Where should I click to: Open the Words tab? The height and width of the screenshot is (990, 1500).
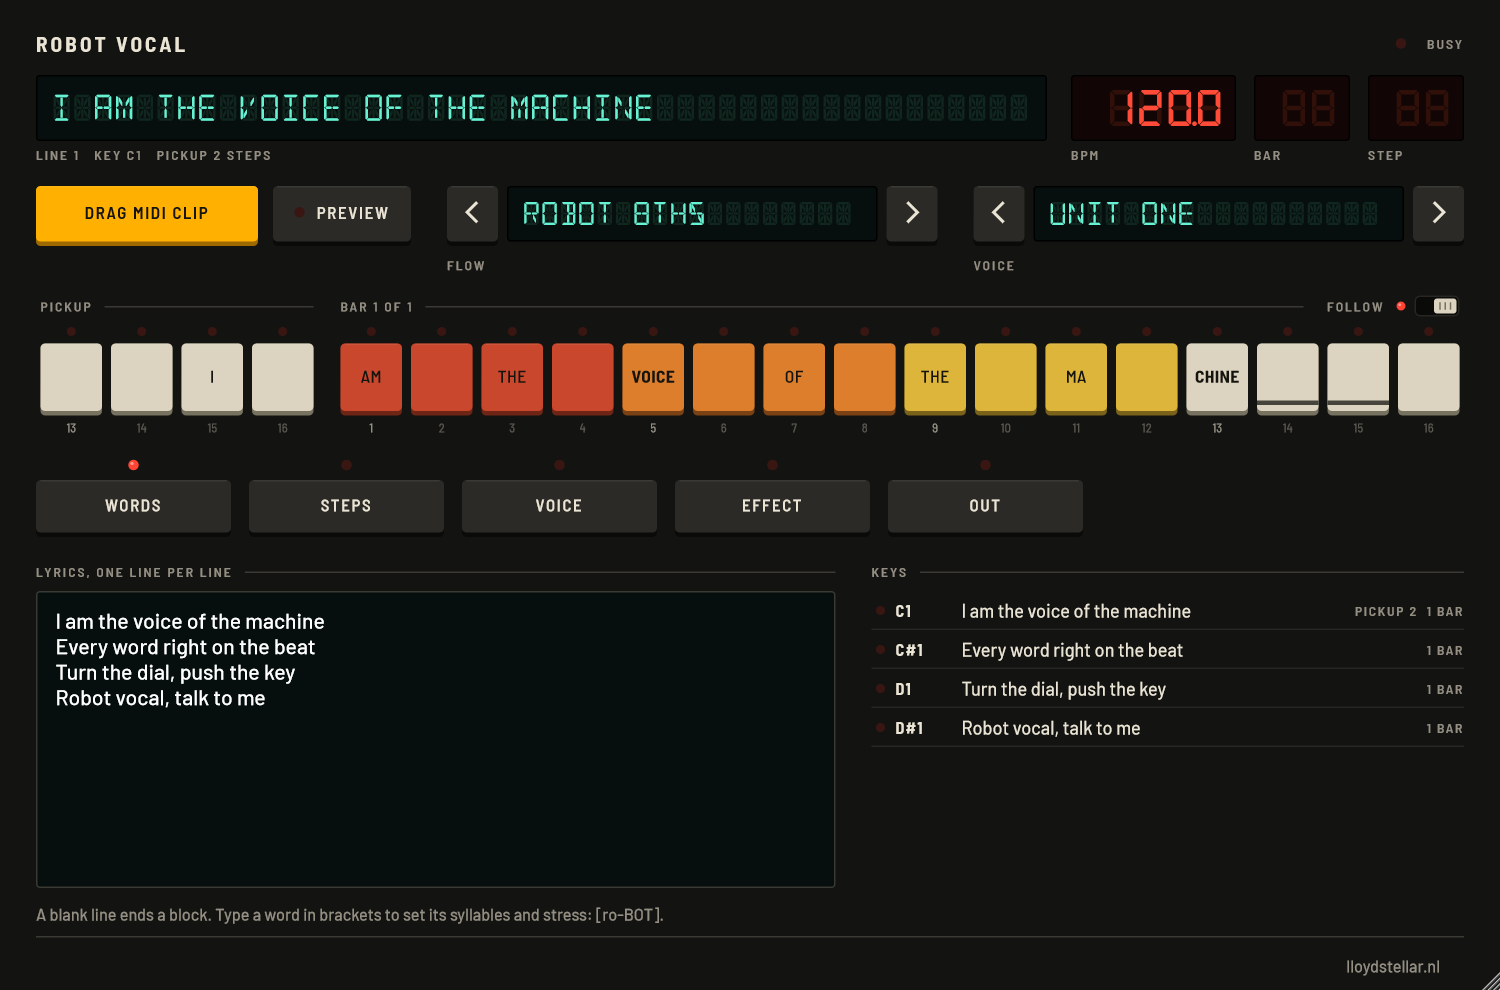[133, 506]
